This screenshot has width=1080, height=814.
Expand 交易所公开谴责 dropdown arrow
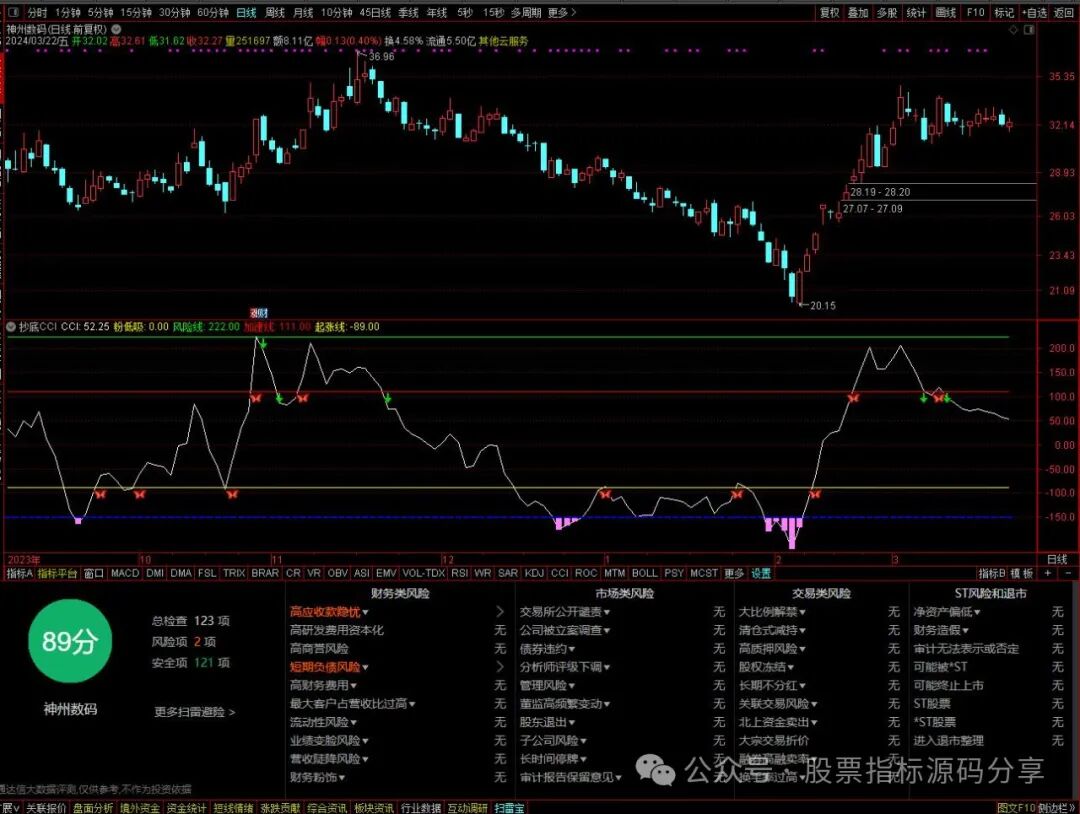pyautogui.click(x=606, y=612)
